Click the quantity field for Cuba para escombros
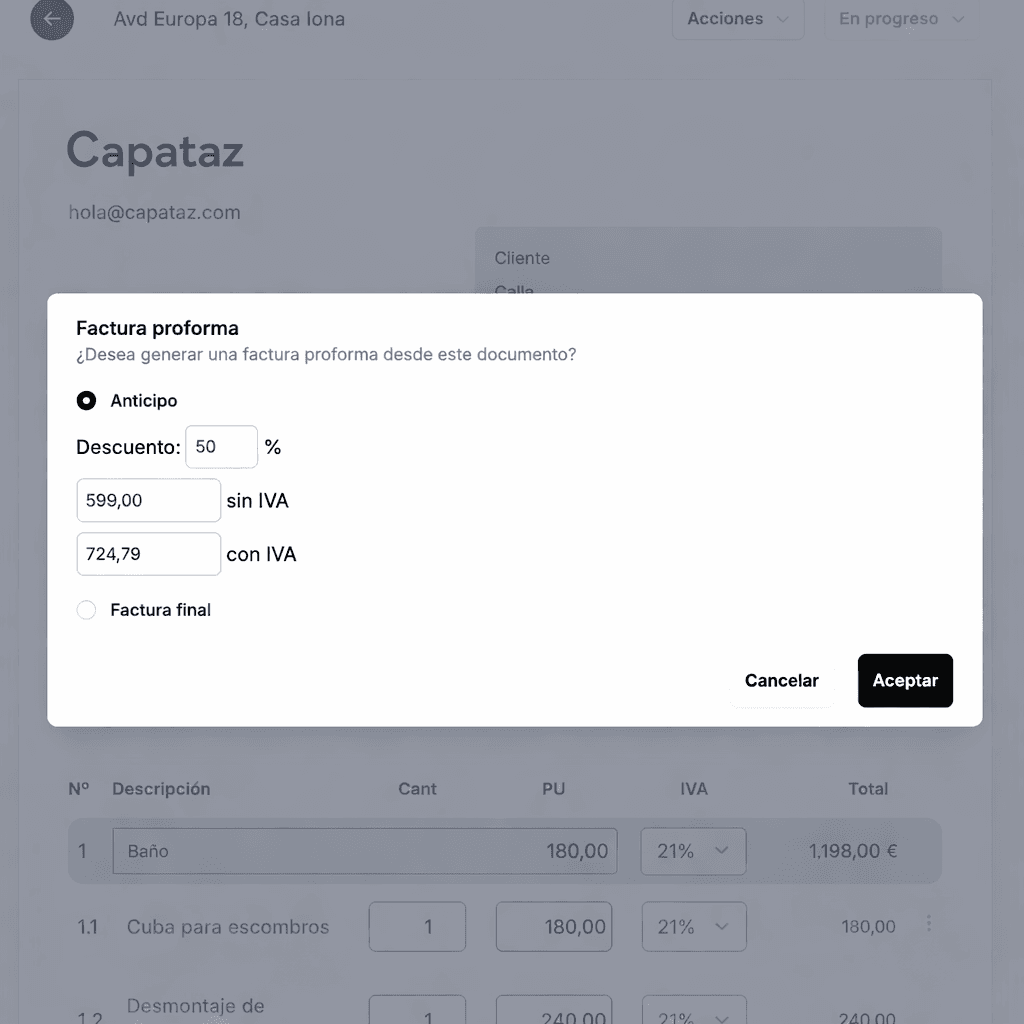1024x1024 pixels. pos(417,926)
